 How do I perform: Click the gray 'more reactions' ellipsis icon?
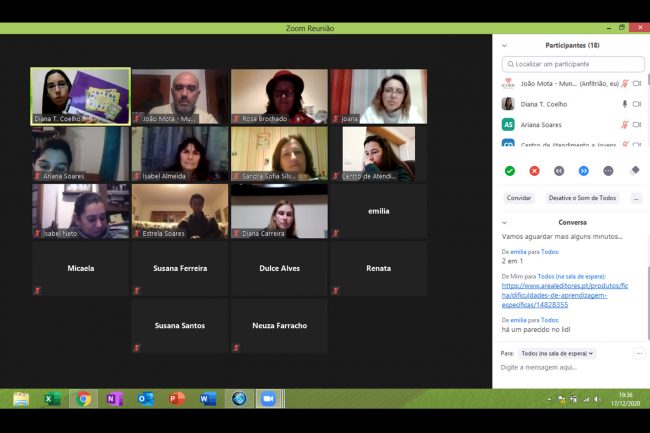tap(608, 171)
